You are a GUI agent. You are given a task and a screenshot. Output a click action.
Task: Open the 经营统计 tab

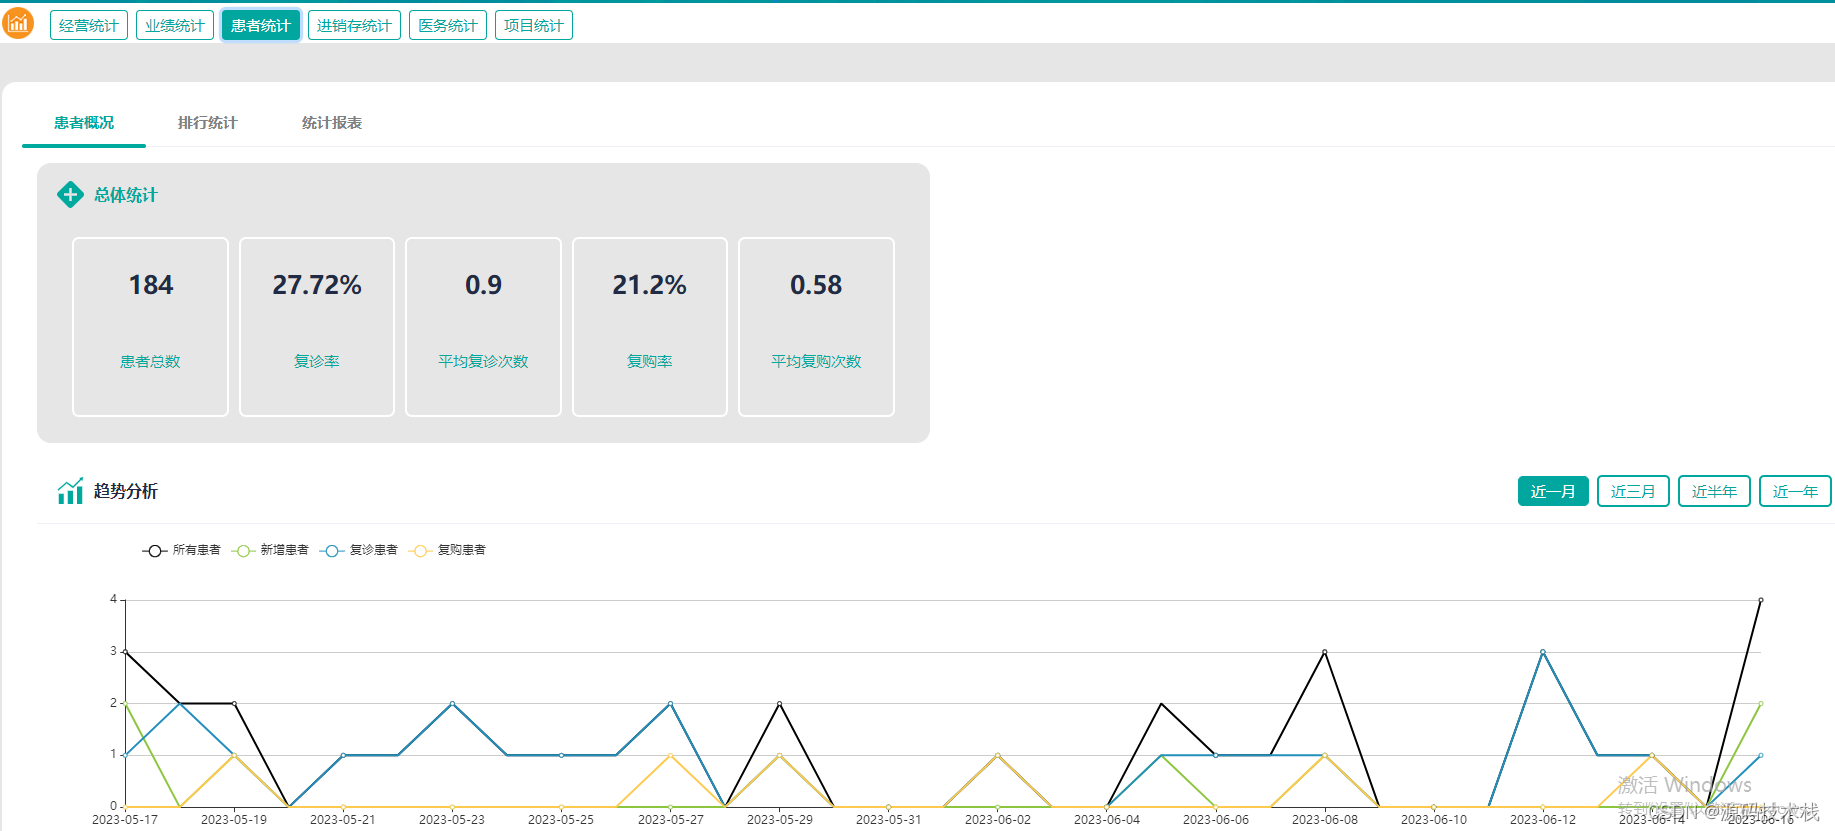click(x=89, y=25)
